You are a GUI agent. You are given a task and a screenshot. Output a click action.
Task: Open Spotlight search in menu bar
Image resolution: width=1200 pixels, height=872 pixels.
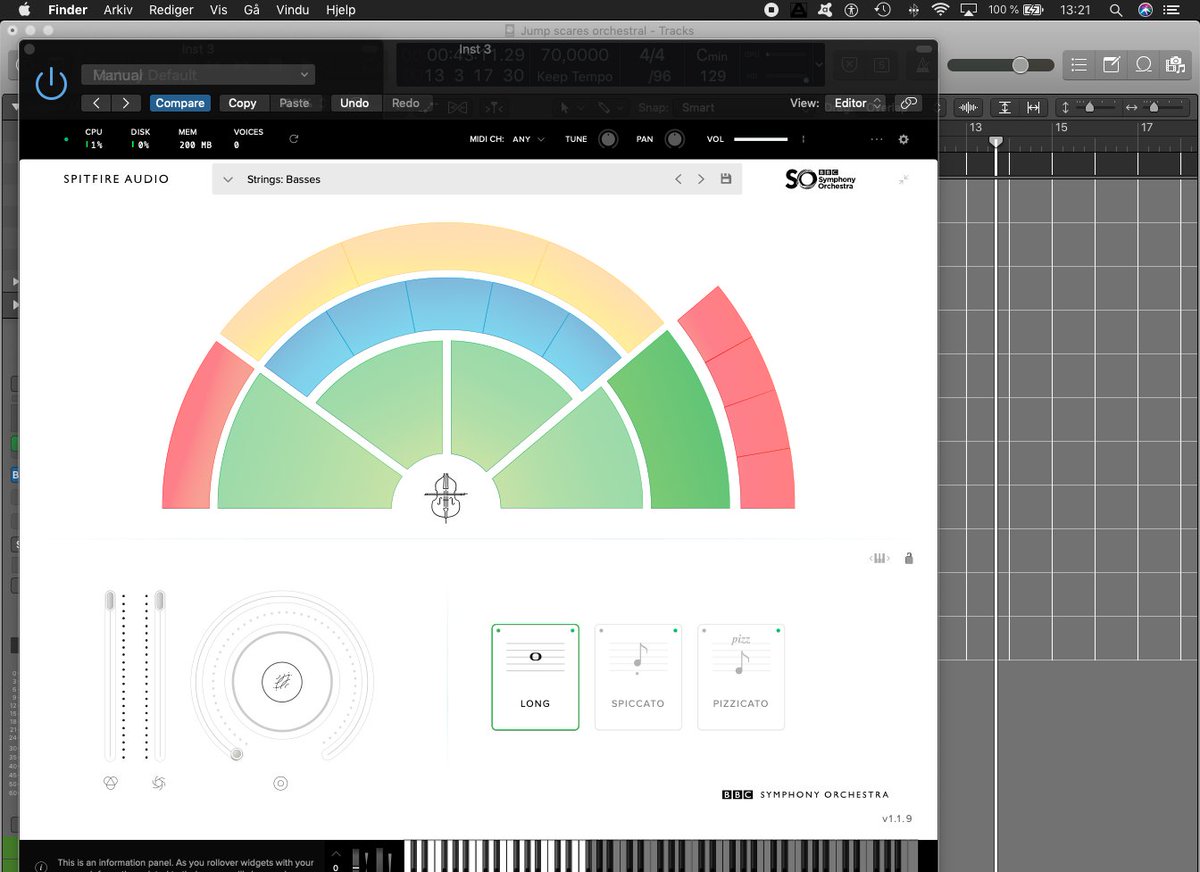pos(1115,10)
